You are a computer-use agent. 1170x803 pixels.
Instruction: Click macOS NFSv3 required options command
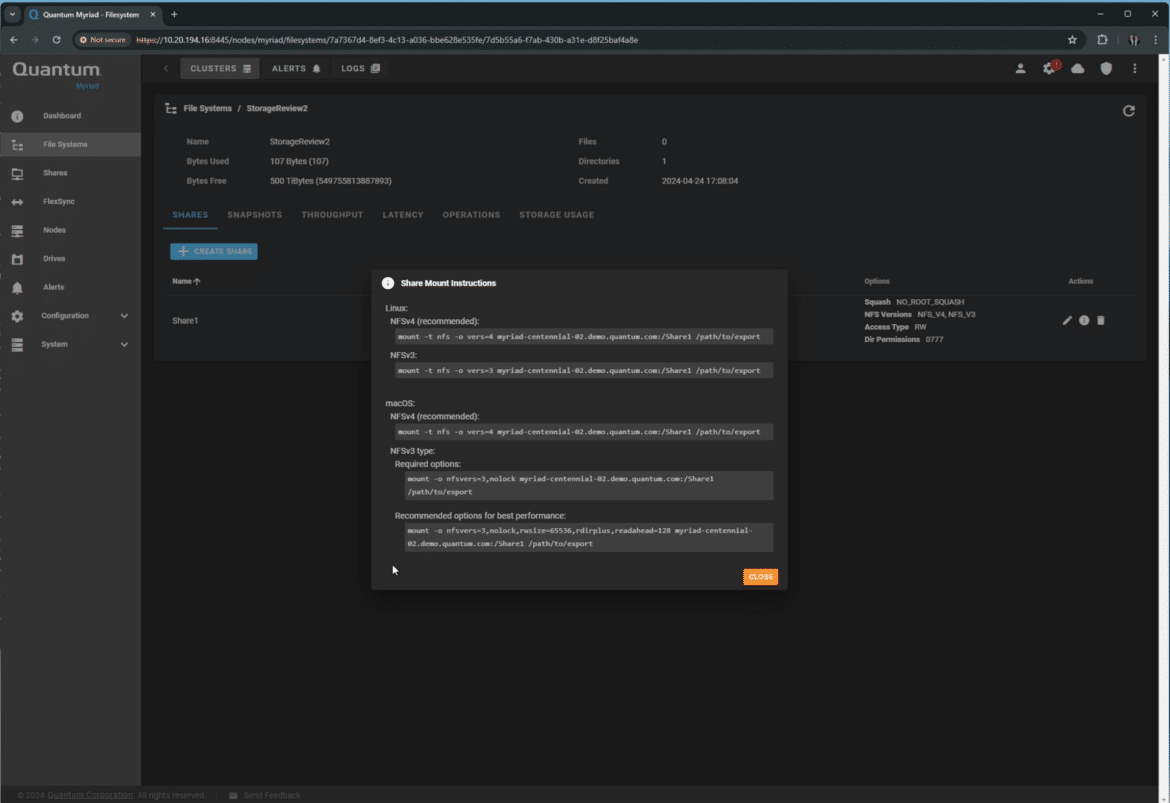589,486
